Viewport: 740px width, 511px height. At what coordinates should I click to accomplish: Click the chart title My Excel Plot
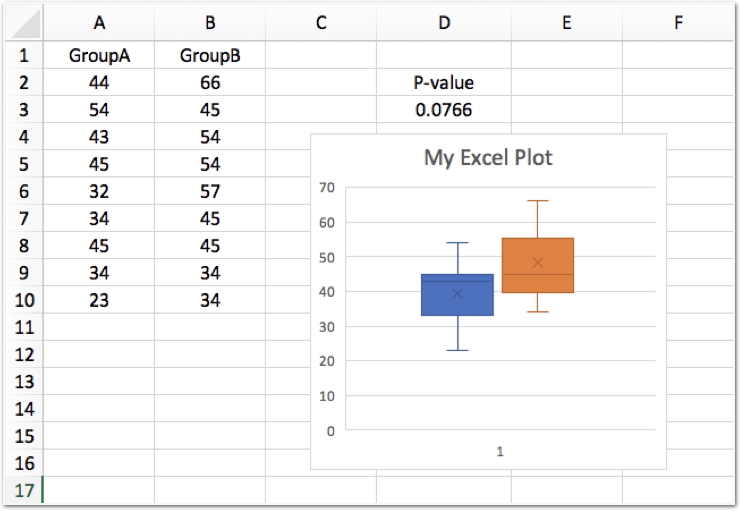coord(488,158)
